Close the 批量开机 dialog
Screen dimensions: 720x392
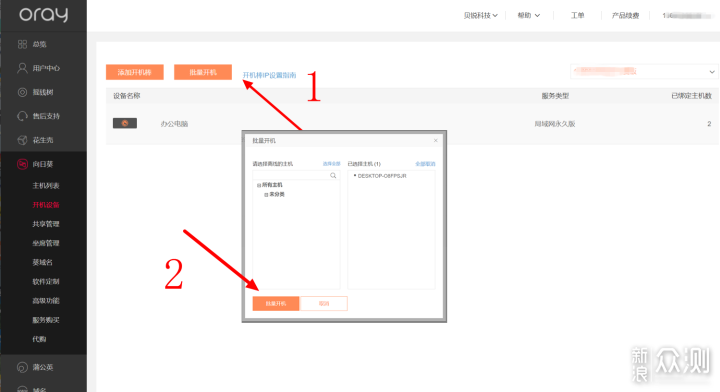[x=436, y=140]
